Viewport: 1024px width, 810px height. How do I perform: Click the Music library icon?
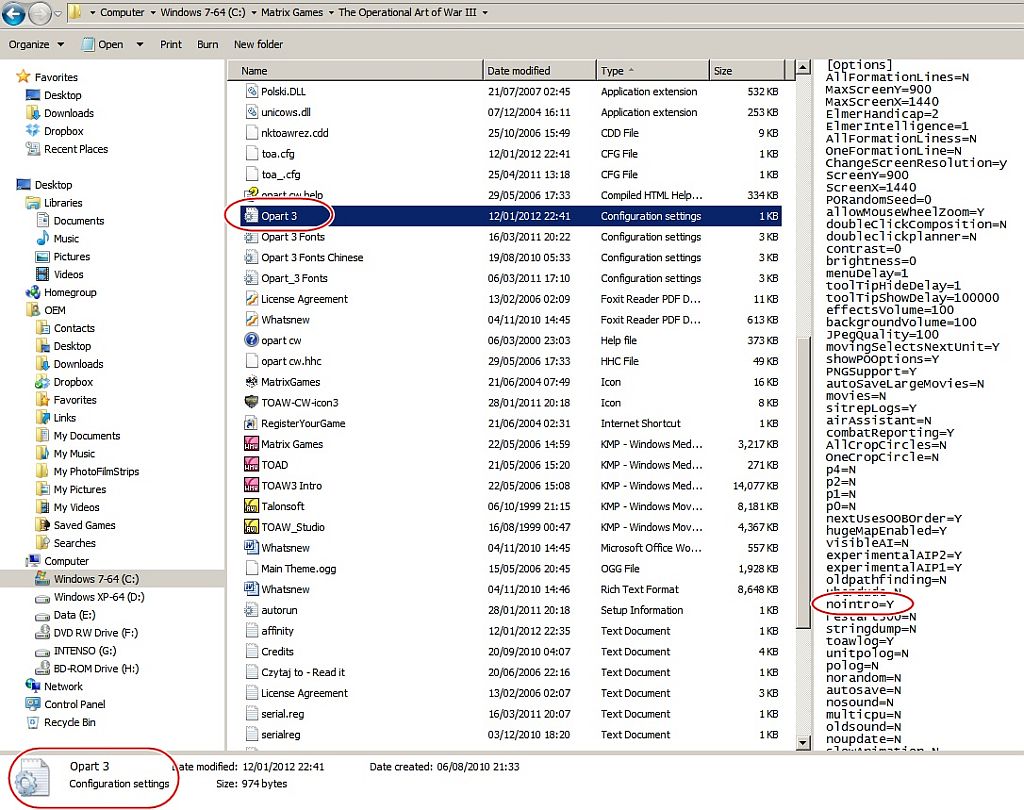pyautogui.click(x=42, y=238)
